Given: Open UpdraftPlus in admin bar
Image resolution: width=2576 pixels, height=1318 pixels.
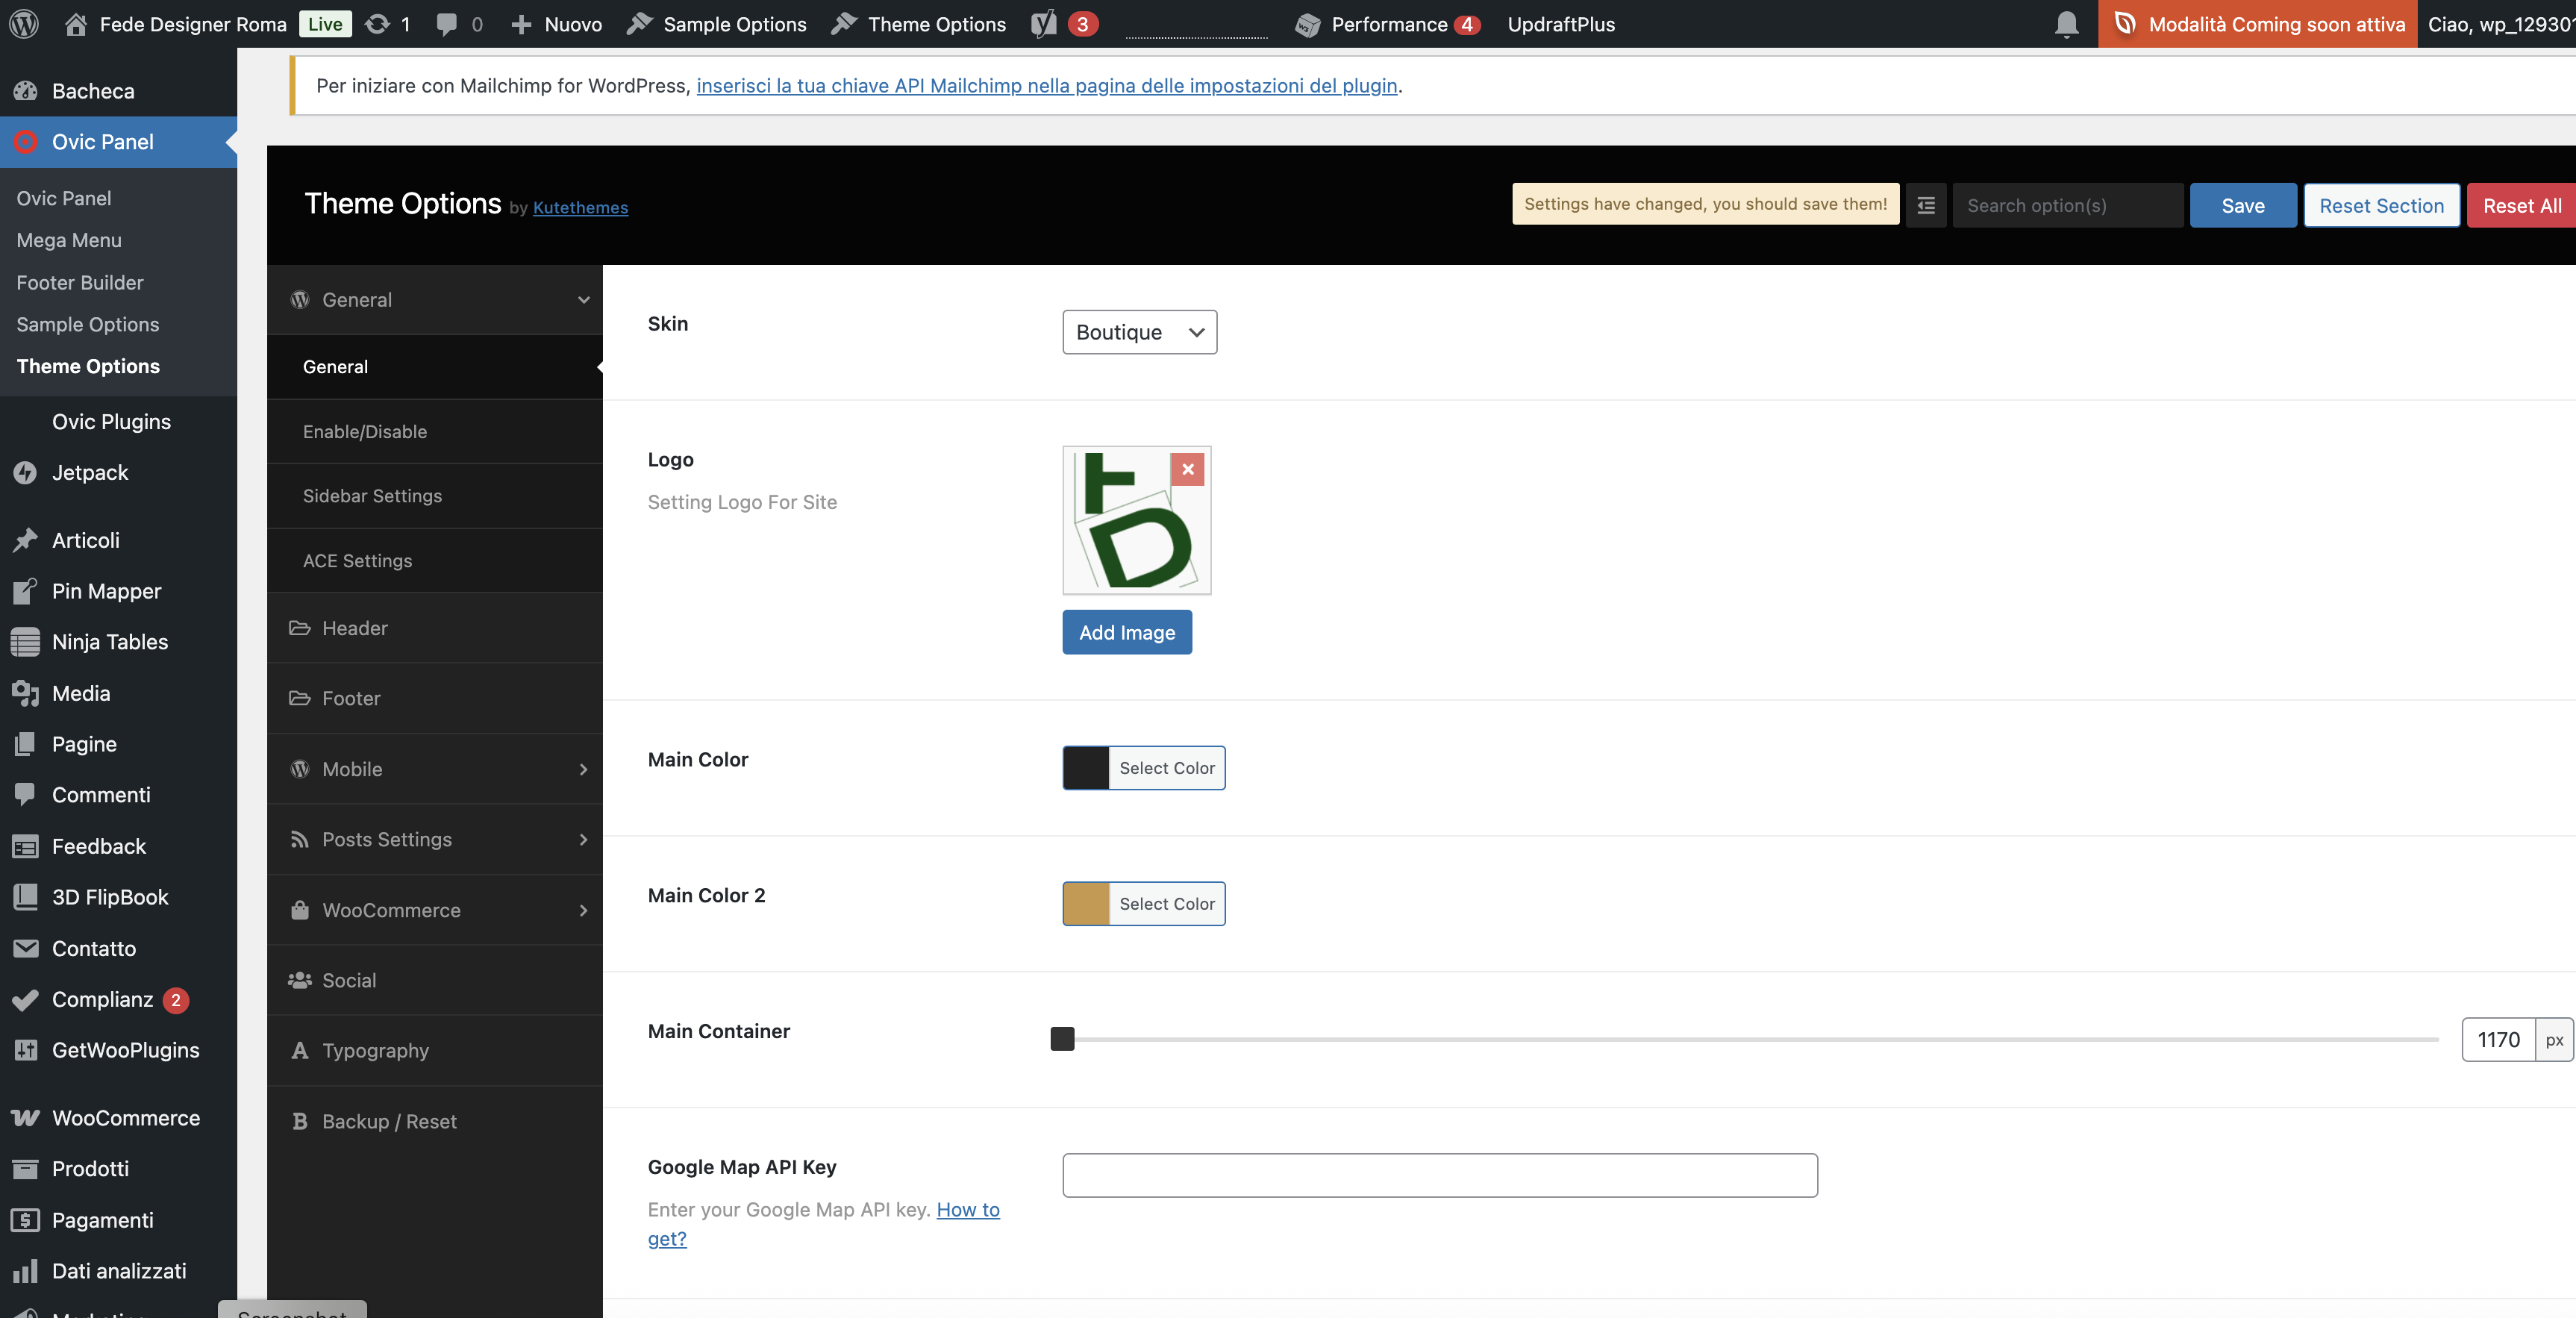Looking at the screenshot, I should tap(1560, 24).
